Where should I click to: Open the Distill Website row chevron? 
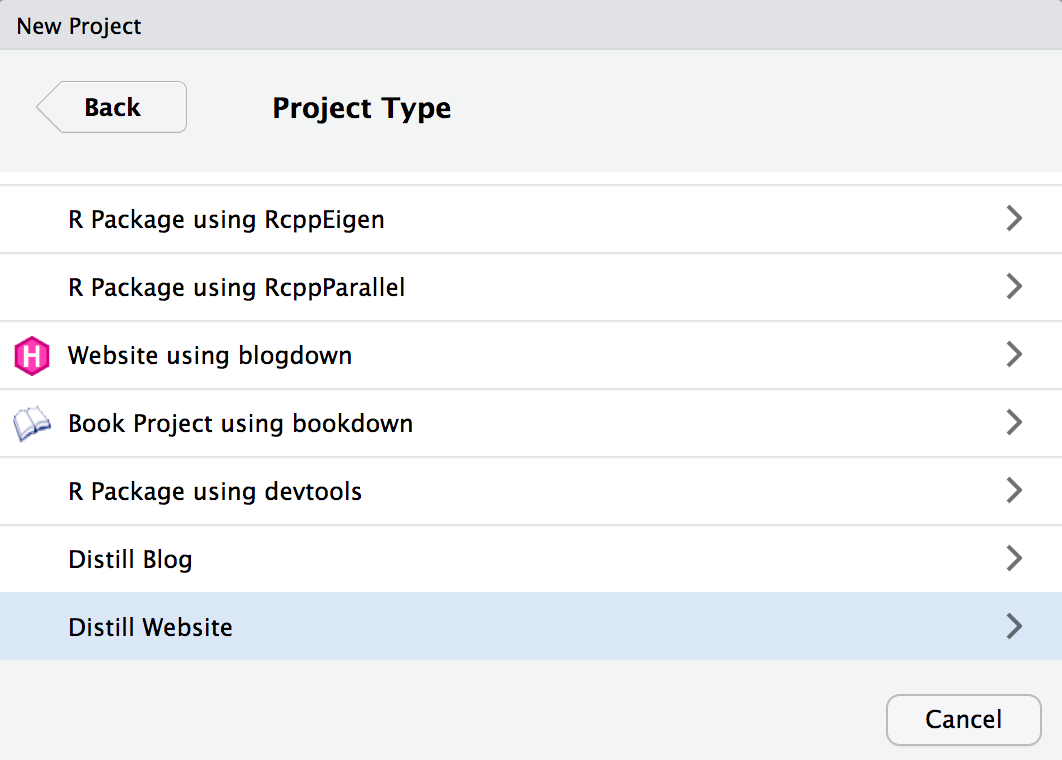tap(1014, 627)
